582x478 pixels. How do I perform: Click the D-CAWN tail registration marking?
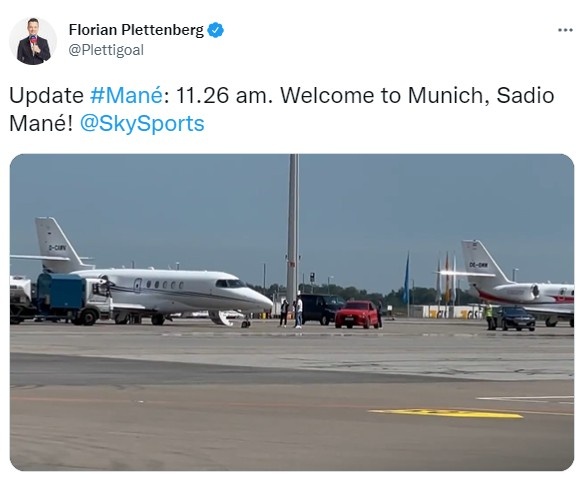(57, 248)
